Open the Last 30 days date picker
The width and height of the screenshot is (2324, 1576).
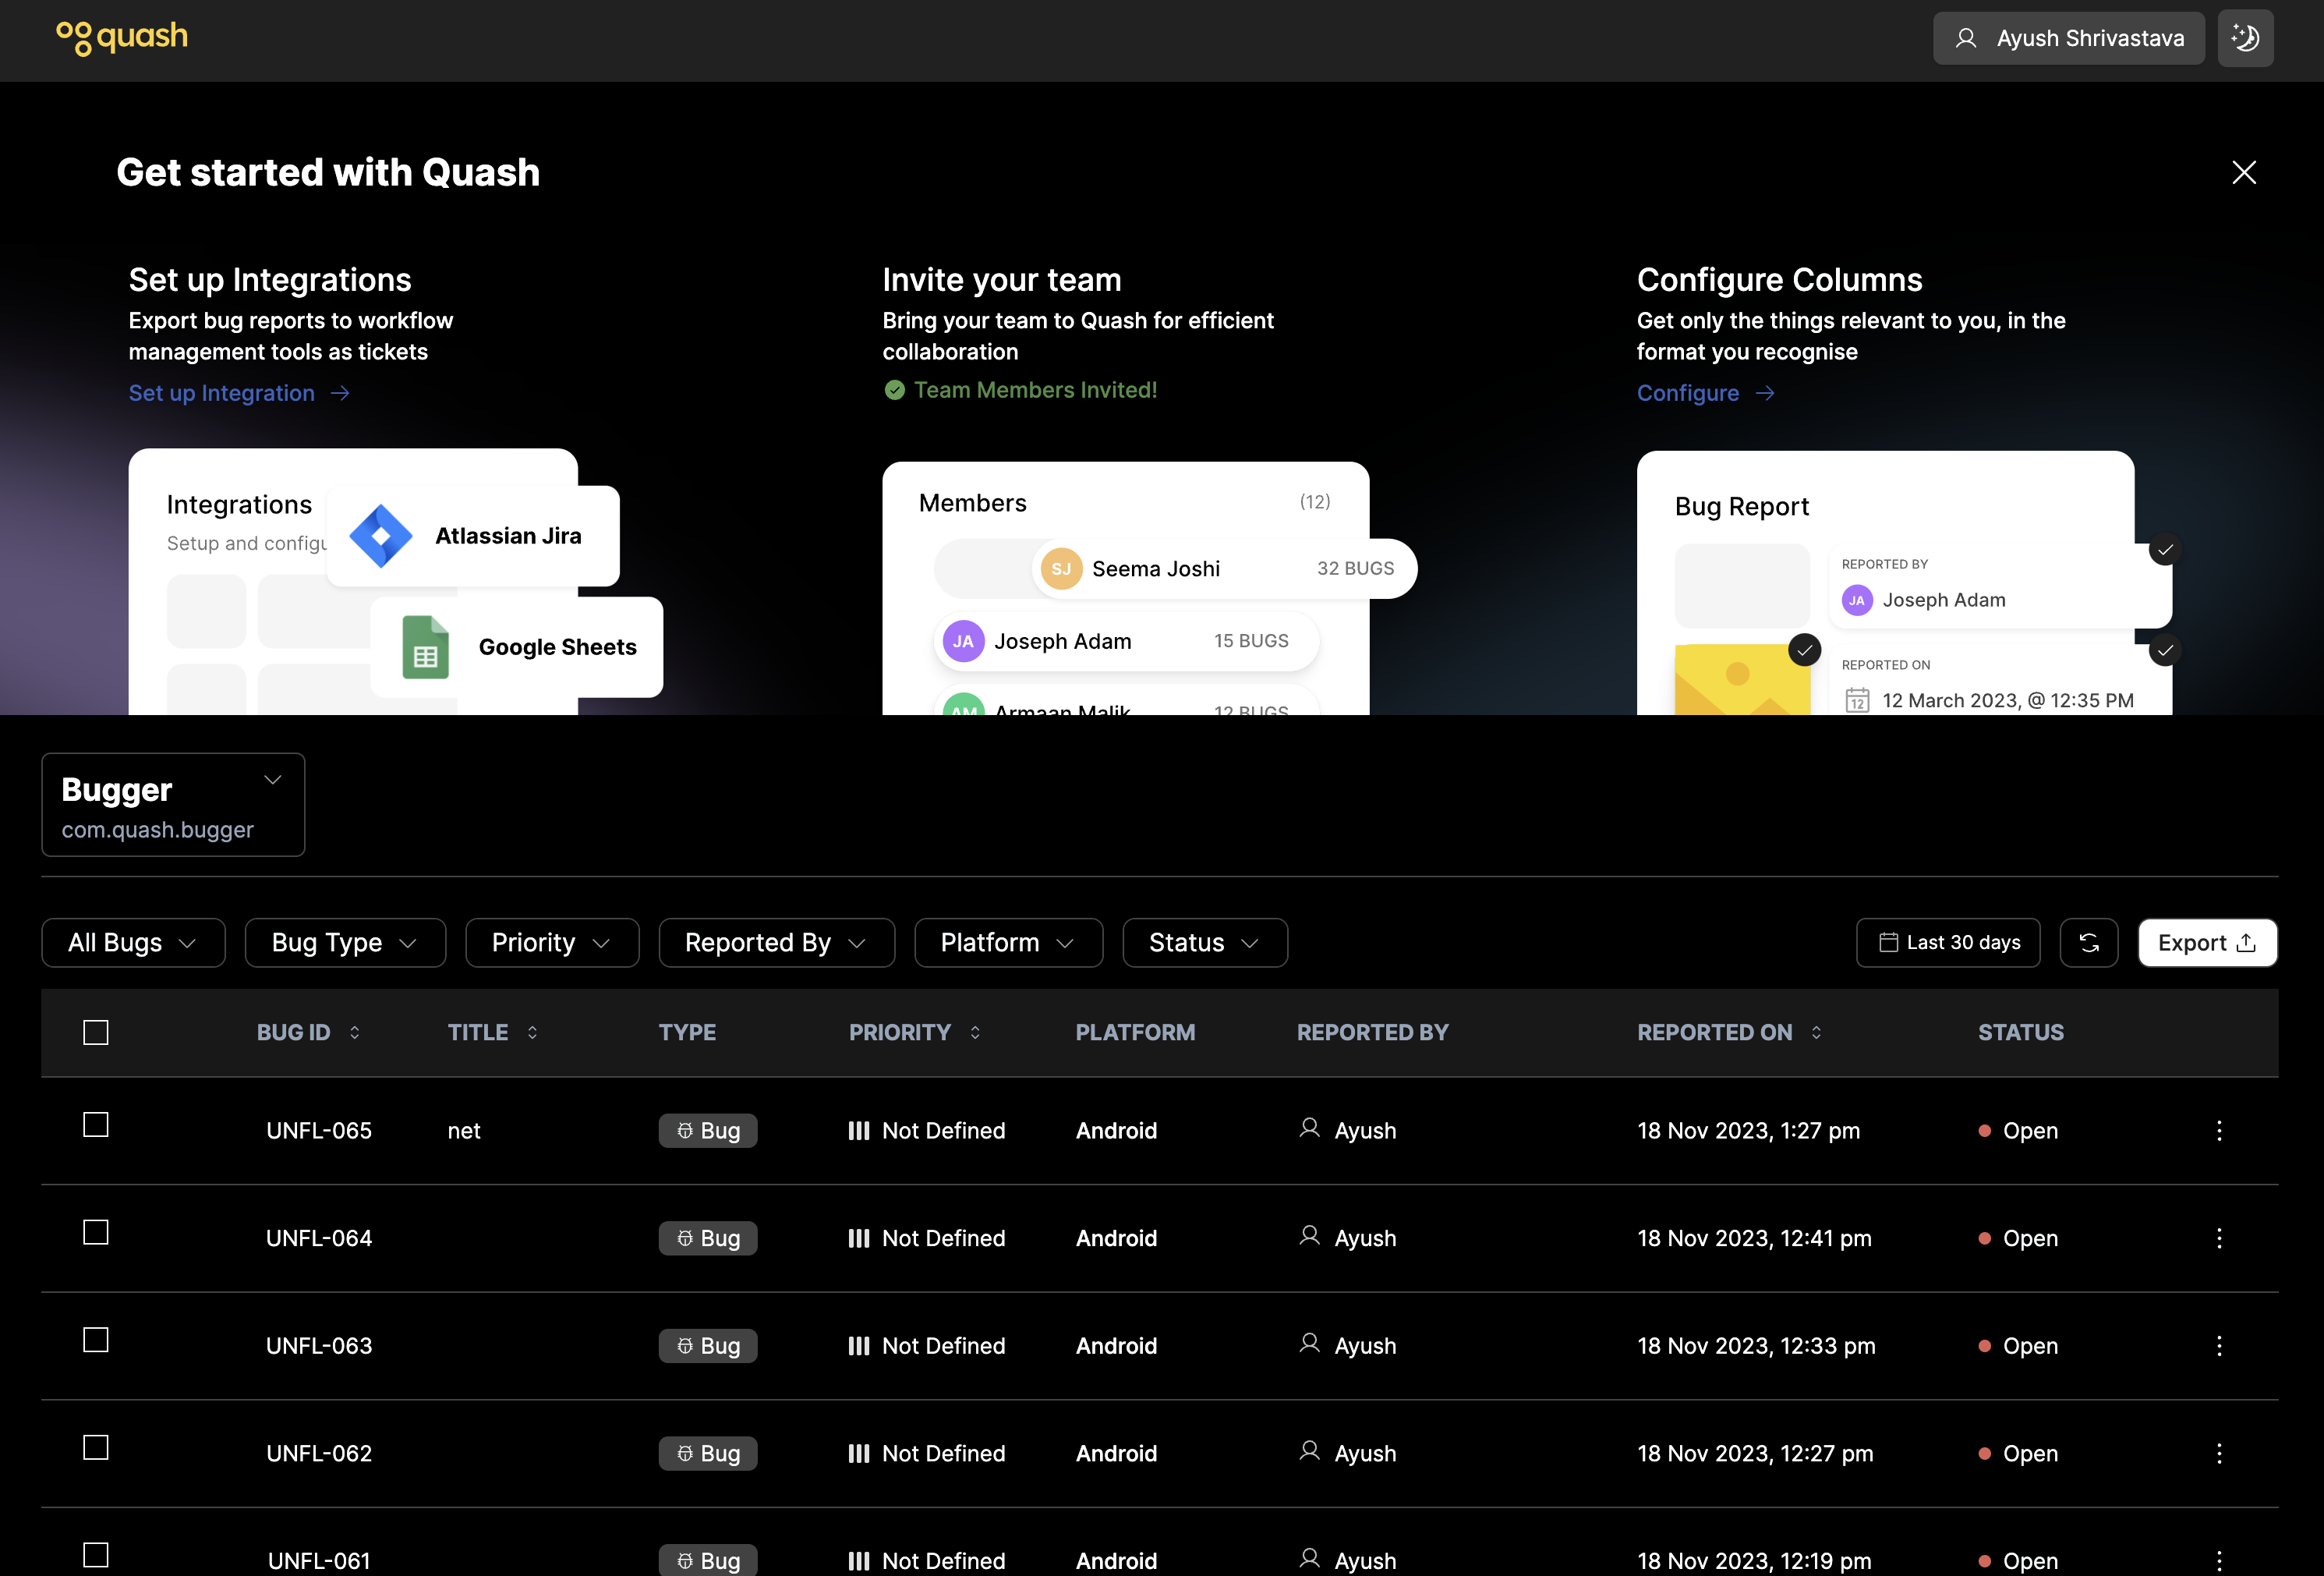[x=1947, y=942]
